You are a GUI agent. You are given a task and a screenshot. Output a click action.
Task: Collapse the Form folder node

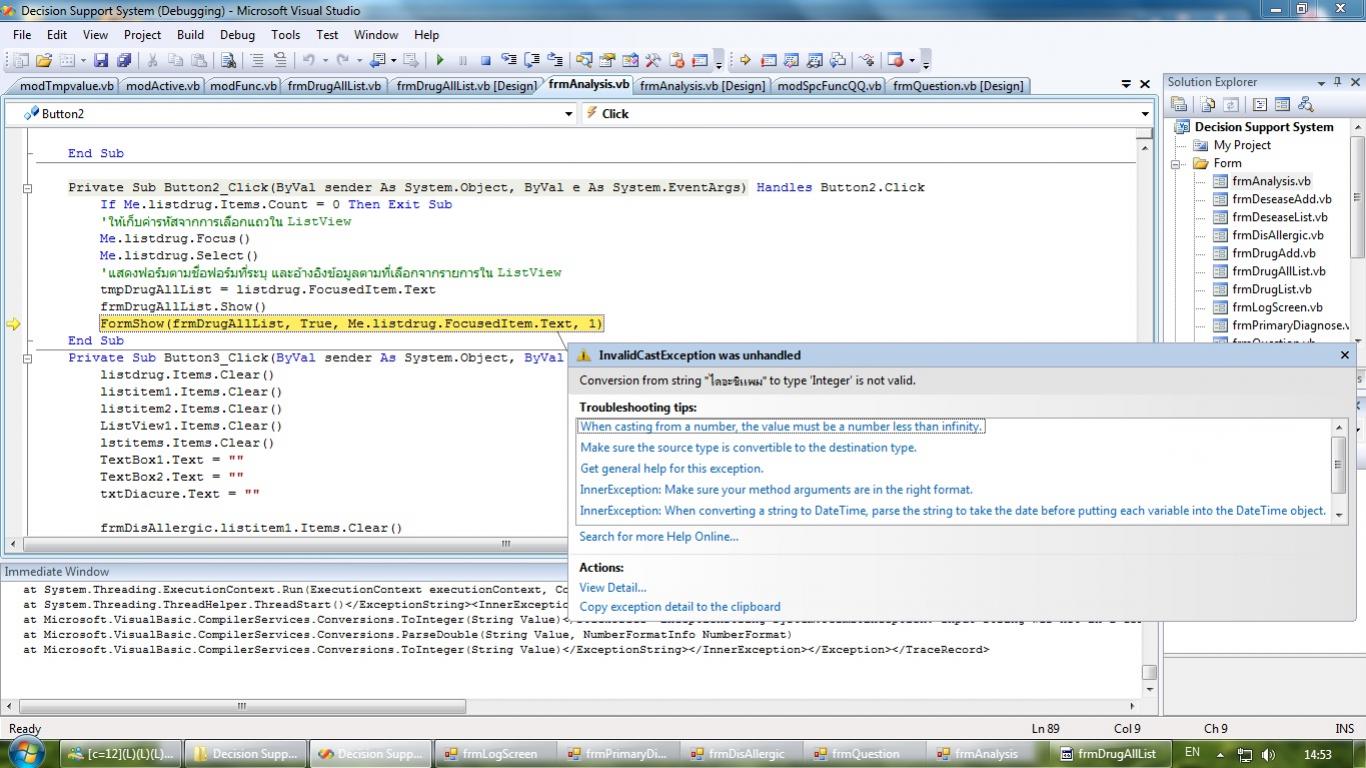(1177, 164)
